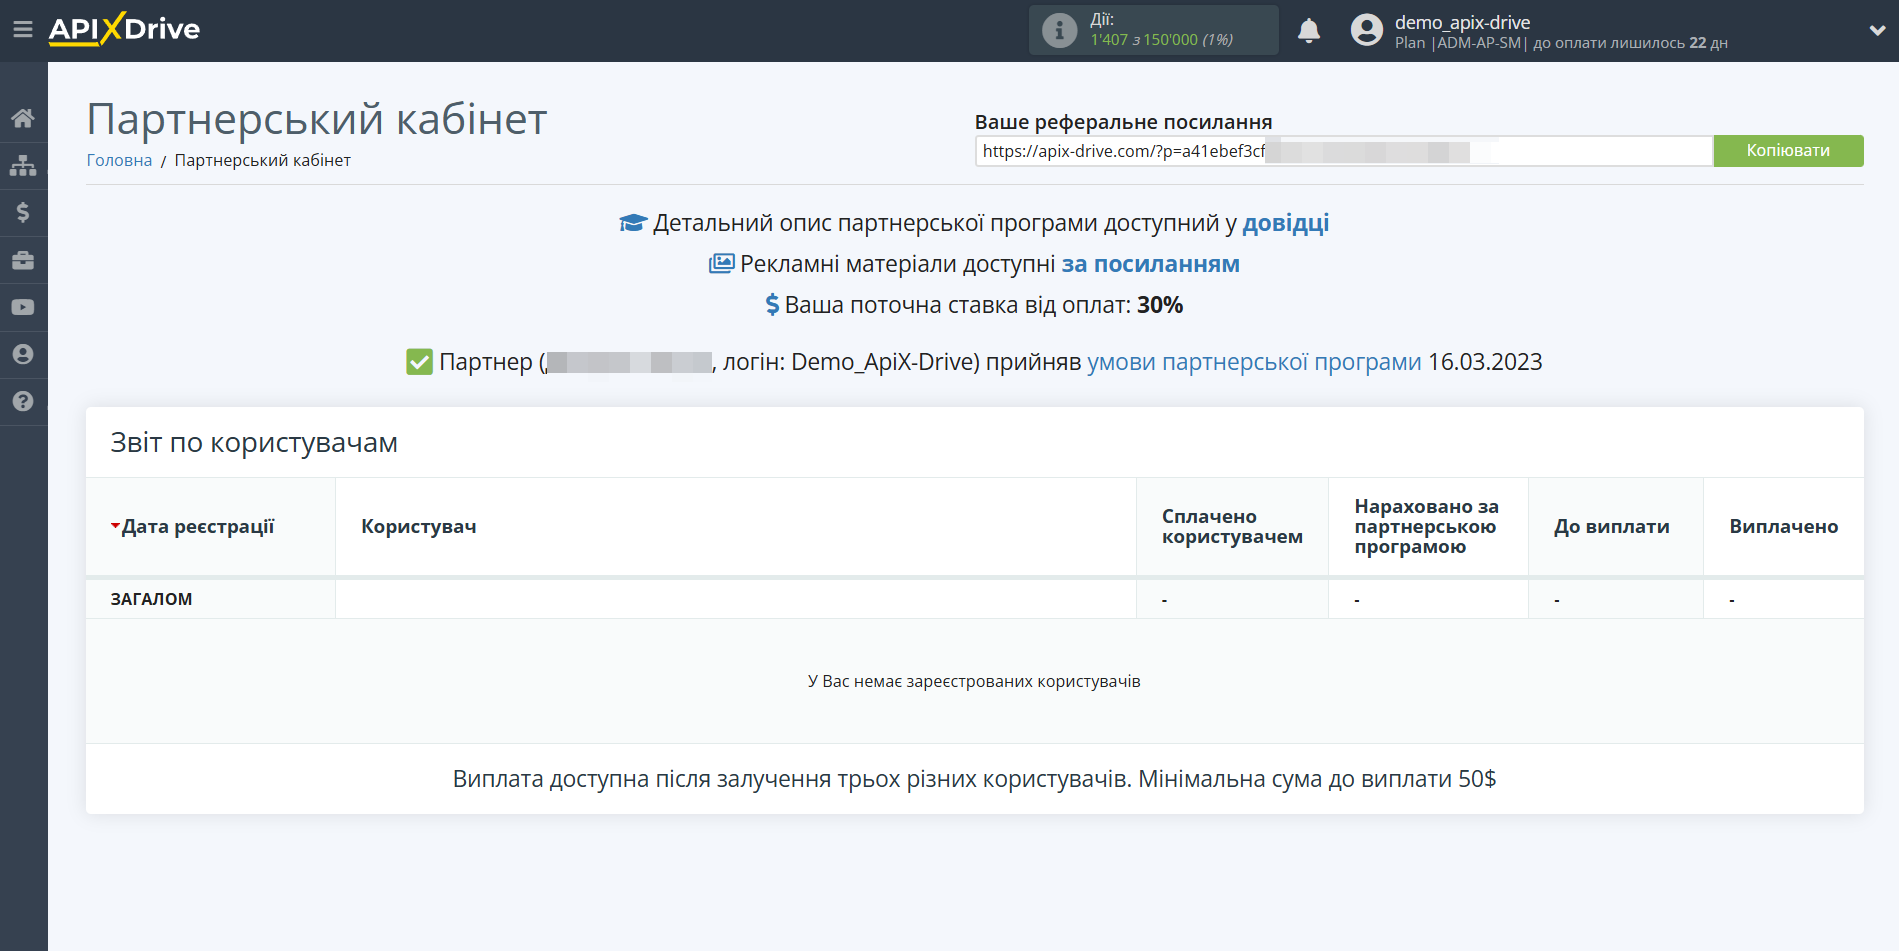
Task: Open the за посиланням materials link
Action: [1150, 264]
